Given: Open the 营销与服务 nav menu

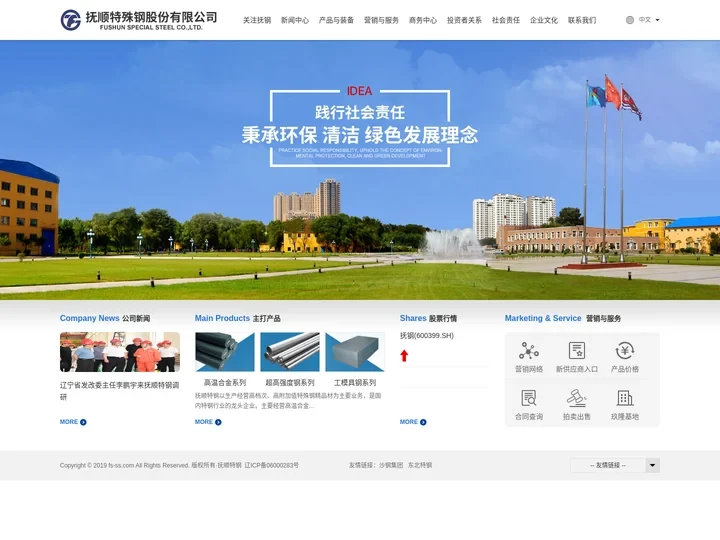Looking at the screenshot, I should [x=381, y=20].
